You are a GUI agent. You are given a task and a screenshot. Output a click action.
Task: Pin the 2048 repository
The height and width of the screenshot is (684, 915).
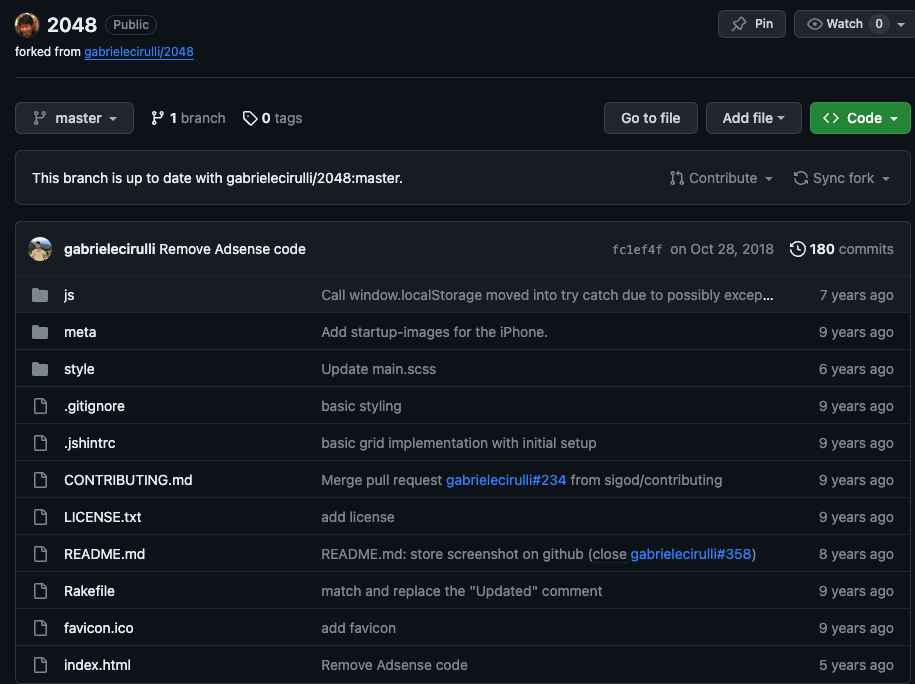[x=752, y=24]
